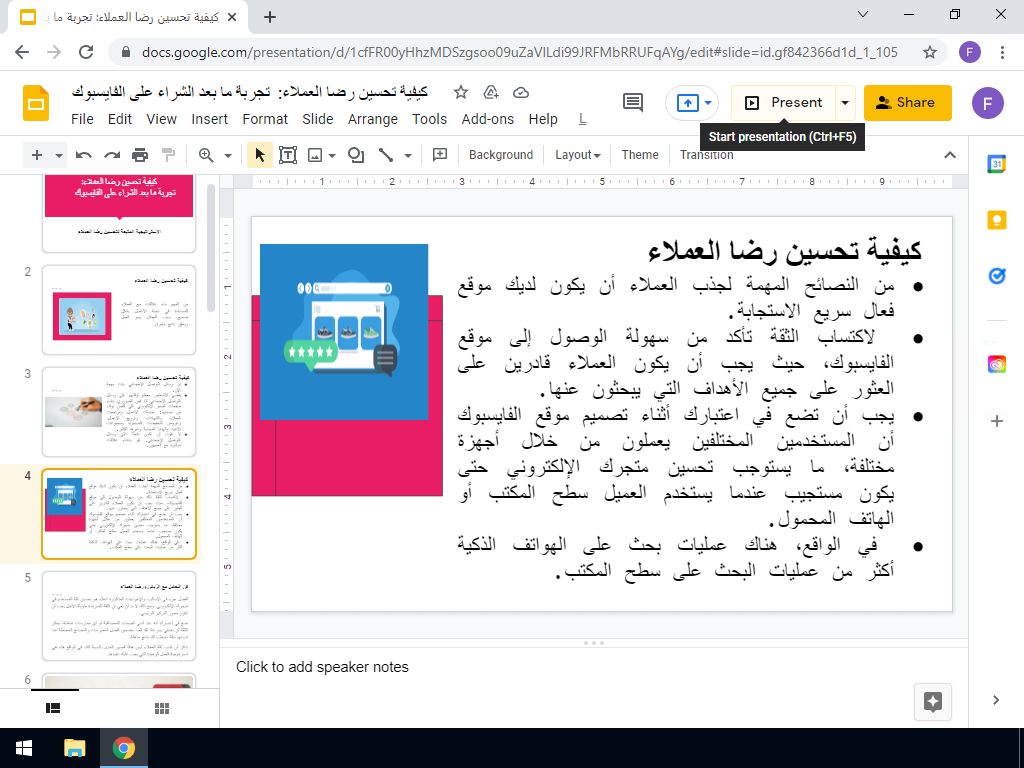Open the View menu
The height and width of the screenshot is (768, 1024).
pos(161,119)
